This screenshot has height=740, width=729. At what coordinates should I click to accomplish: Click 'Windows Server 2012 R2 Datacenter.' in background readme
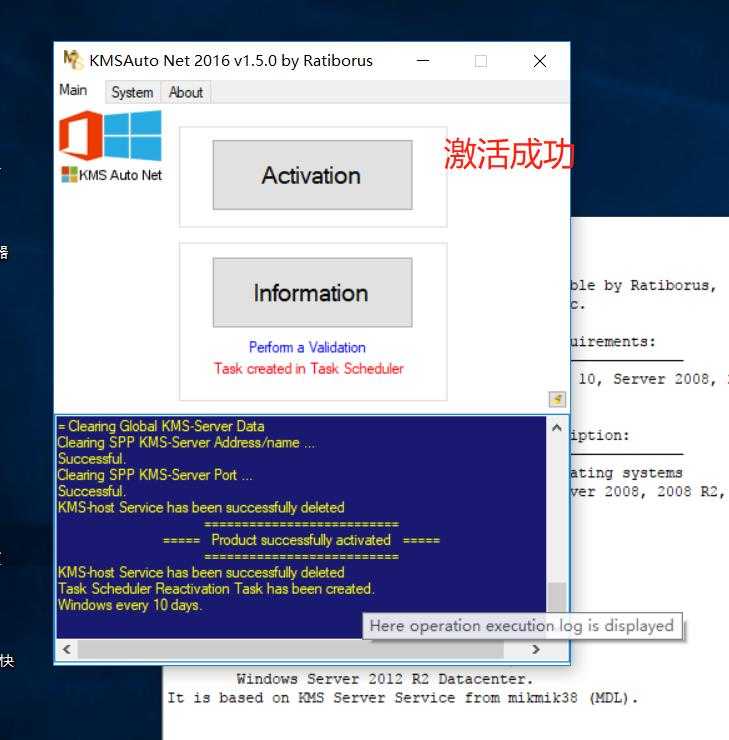[385, 679]
